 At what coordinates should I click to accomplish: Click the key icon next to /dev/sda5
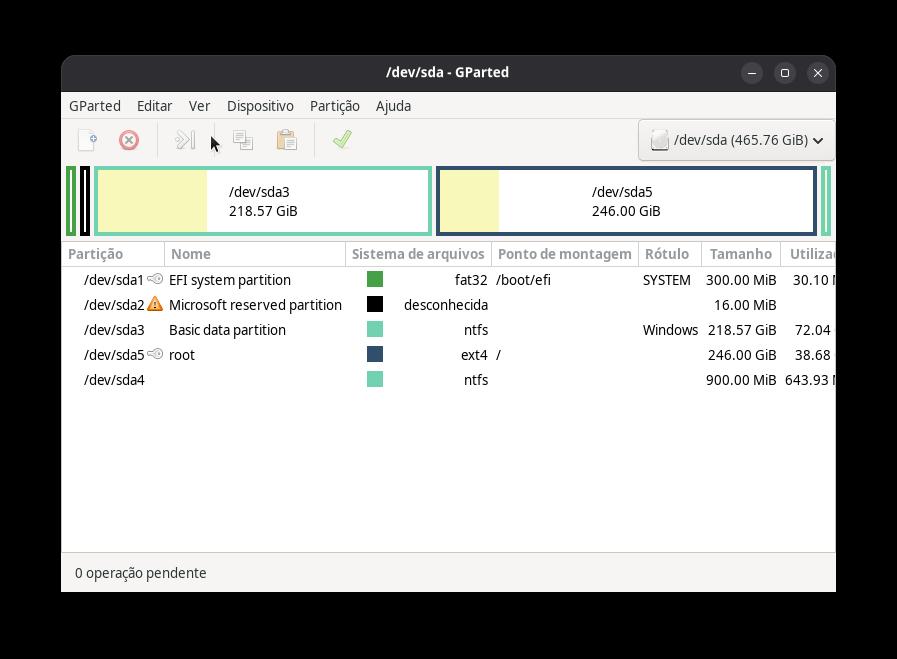pyautogui.click(x=155, y=354)
